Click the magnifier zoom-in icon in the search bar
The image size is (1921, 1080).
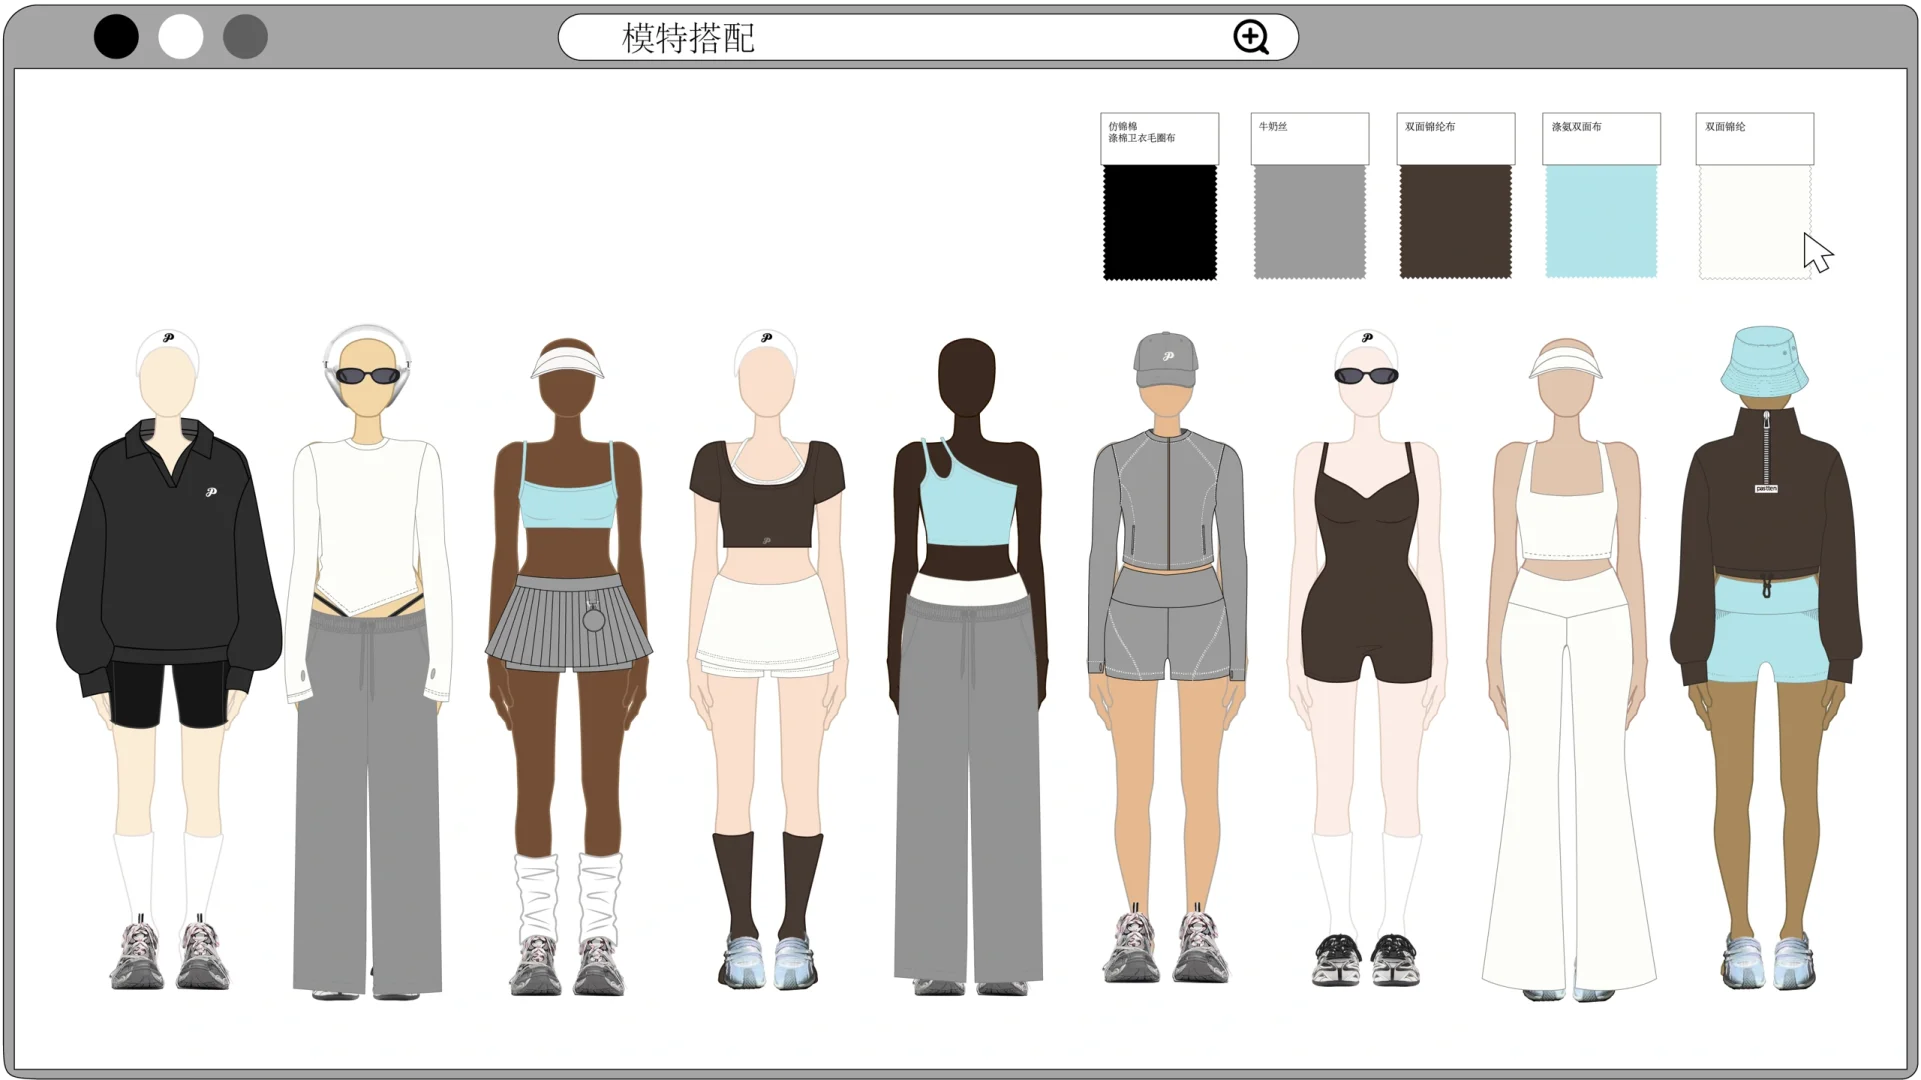(1251, 38)
